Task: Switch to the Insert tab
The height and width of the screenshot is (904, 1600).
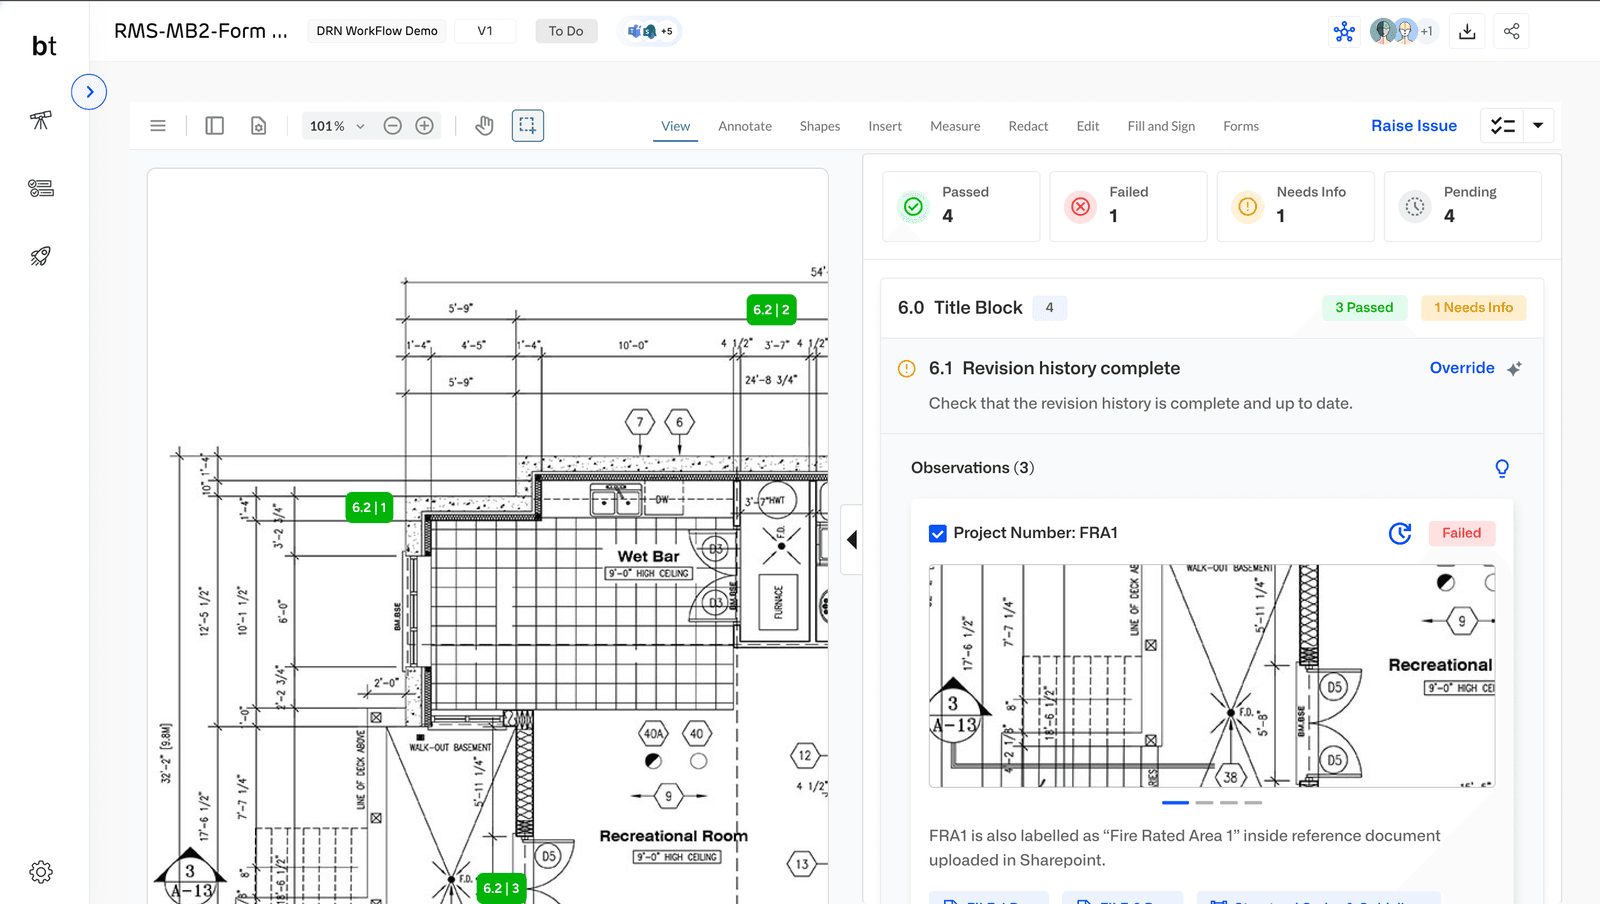Action: point(885,126)
